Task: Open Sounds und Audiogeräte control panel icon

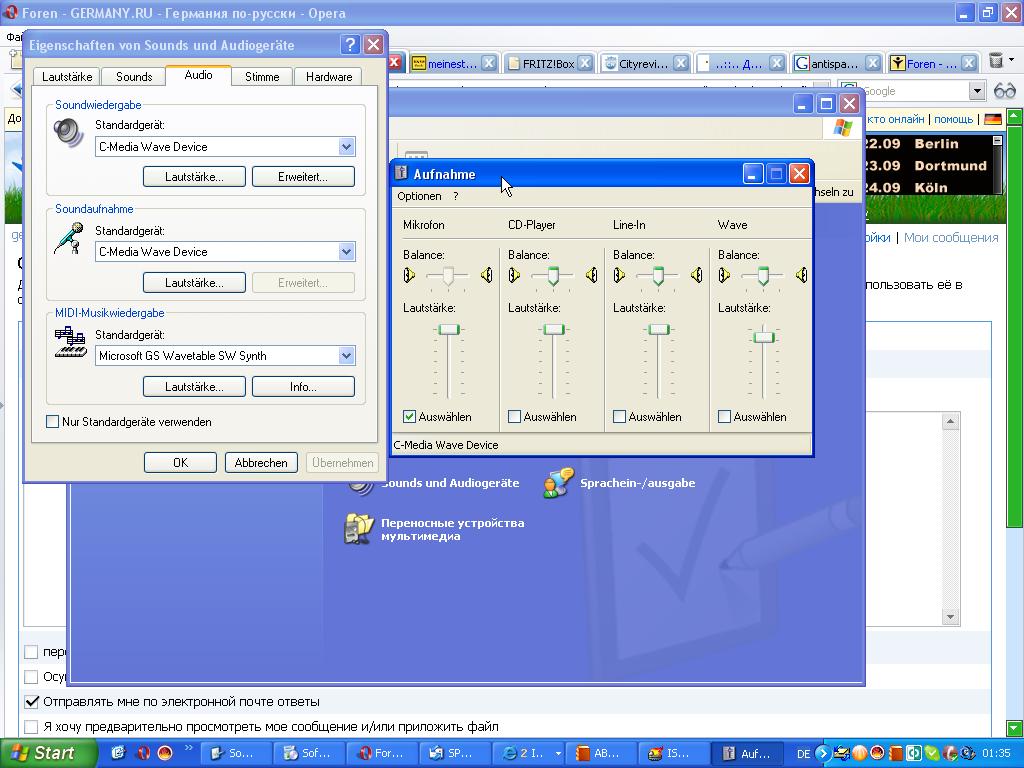Action: 361,485
